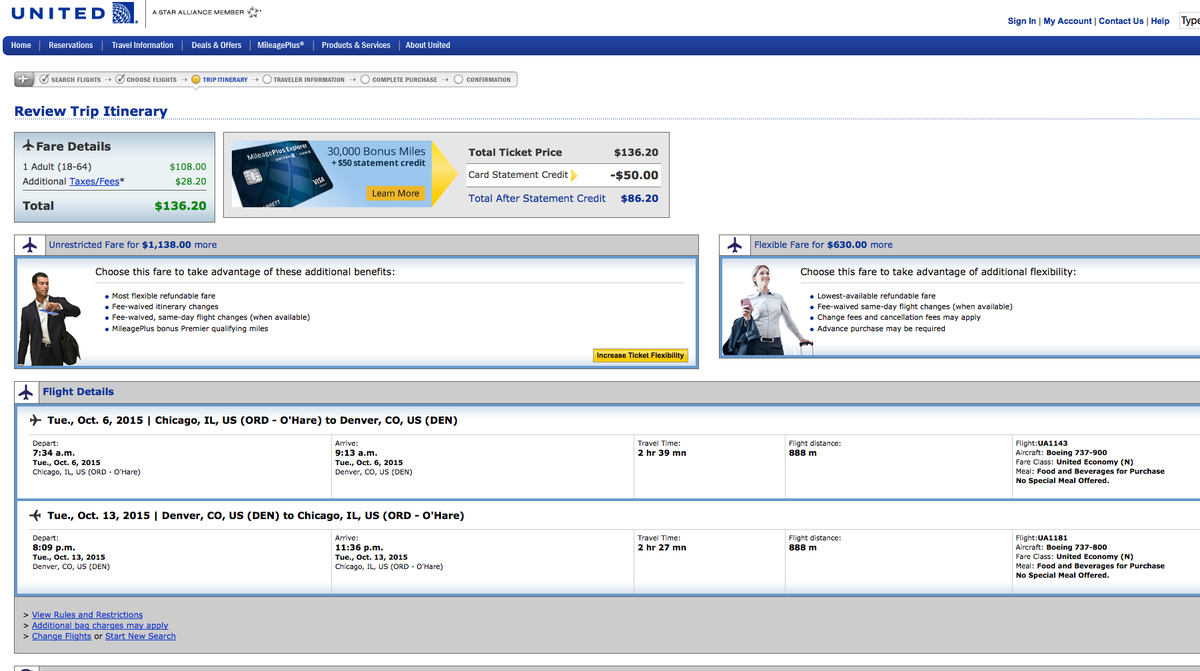Open the Help link

(1160, 21)
